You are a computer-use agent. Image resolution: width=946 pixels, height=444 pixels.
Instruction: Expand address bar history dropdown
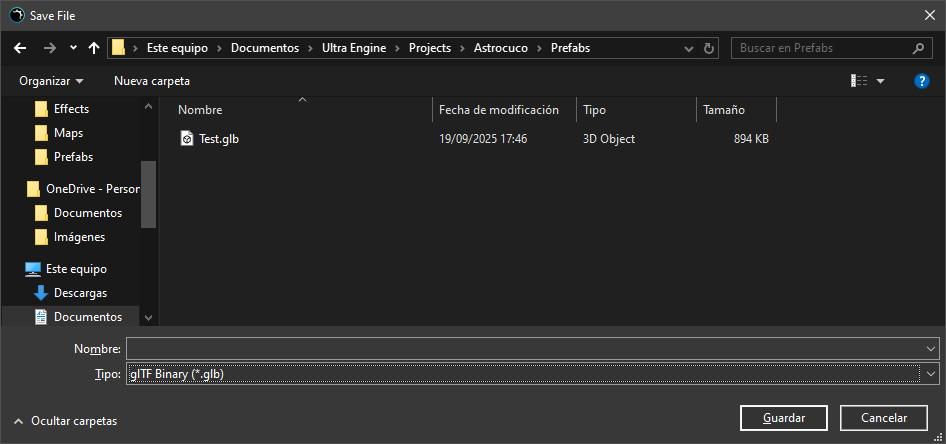tap(689, 48)
